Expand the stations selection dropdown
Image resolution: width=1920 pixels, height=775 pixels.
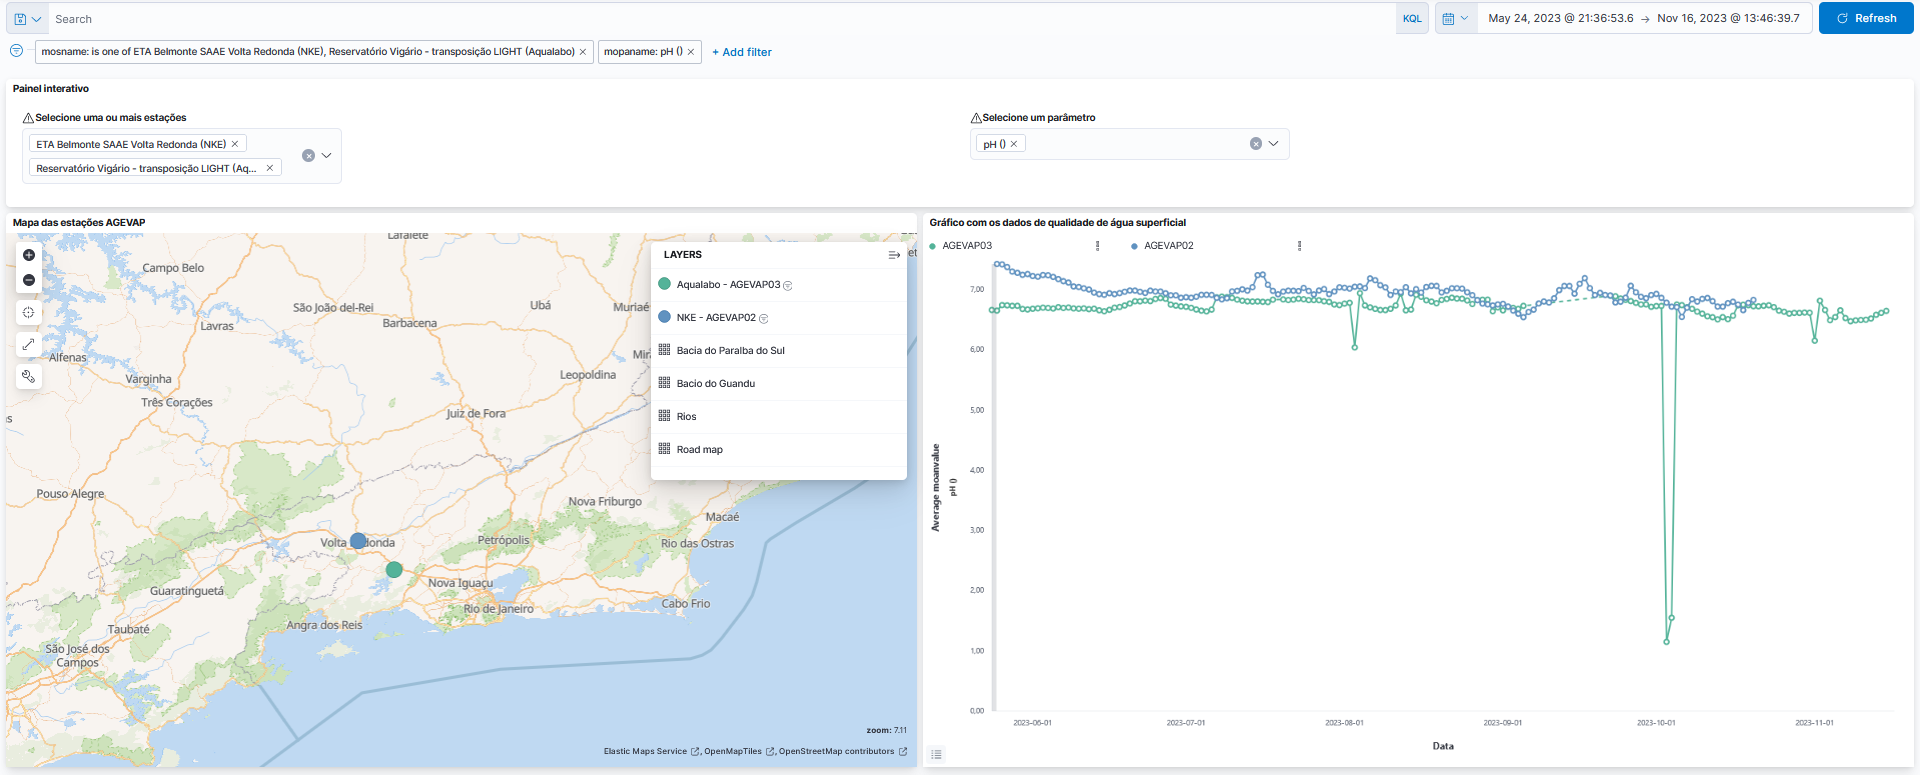(x=327, y=156)
